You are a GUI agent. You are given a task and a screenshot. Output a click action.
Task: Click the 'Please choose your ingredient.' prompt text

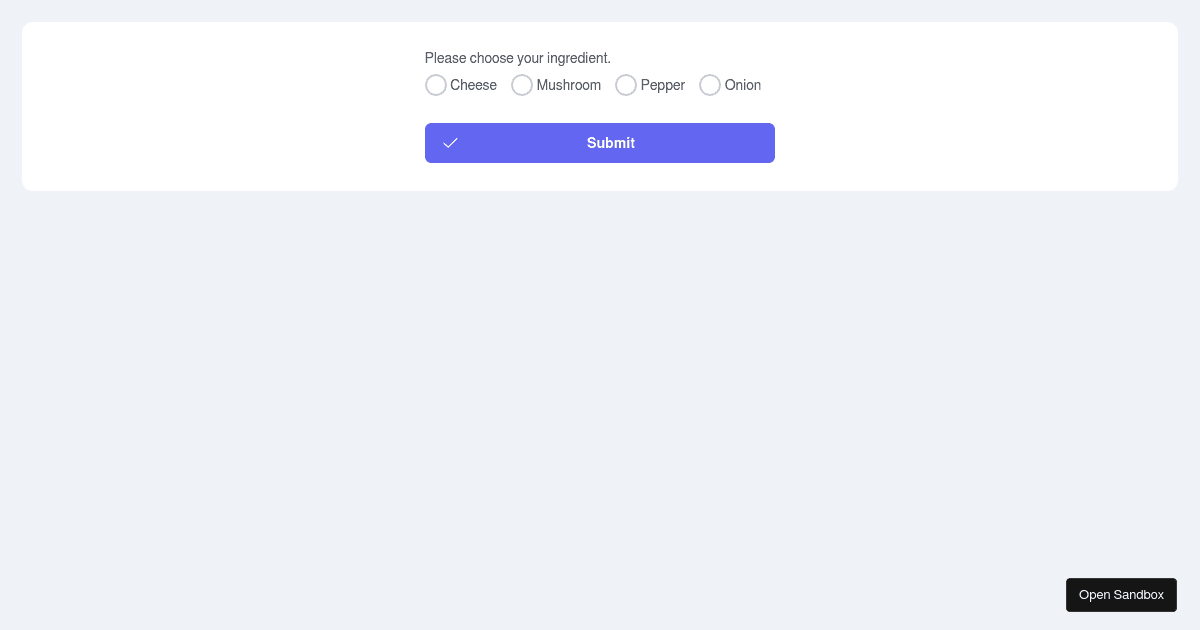518,58
